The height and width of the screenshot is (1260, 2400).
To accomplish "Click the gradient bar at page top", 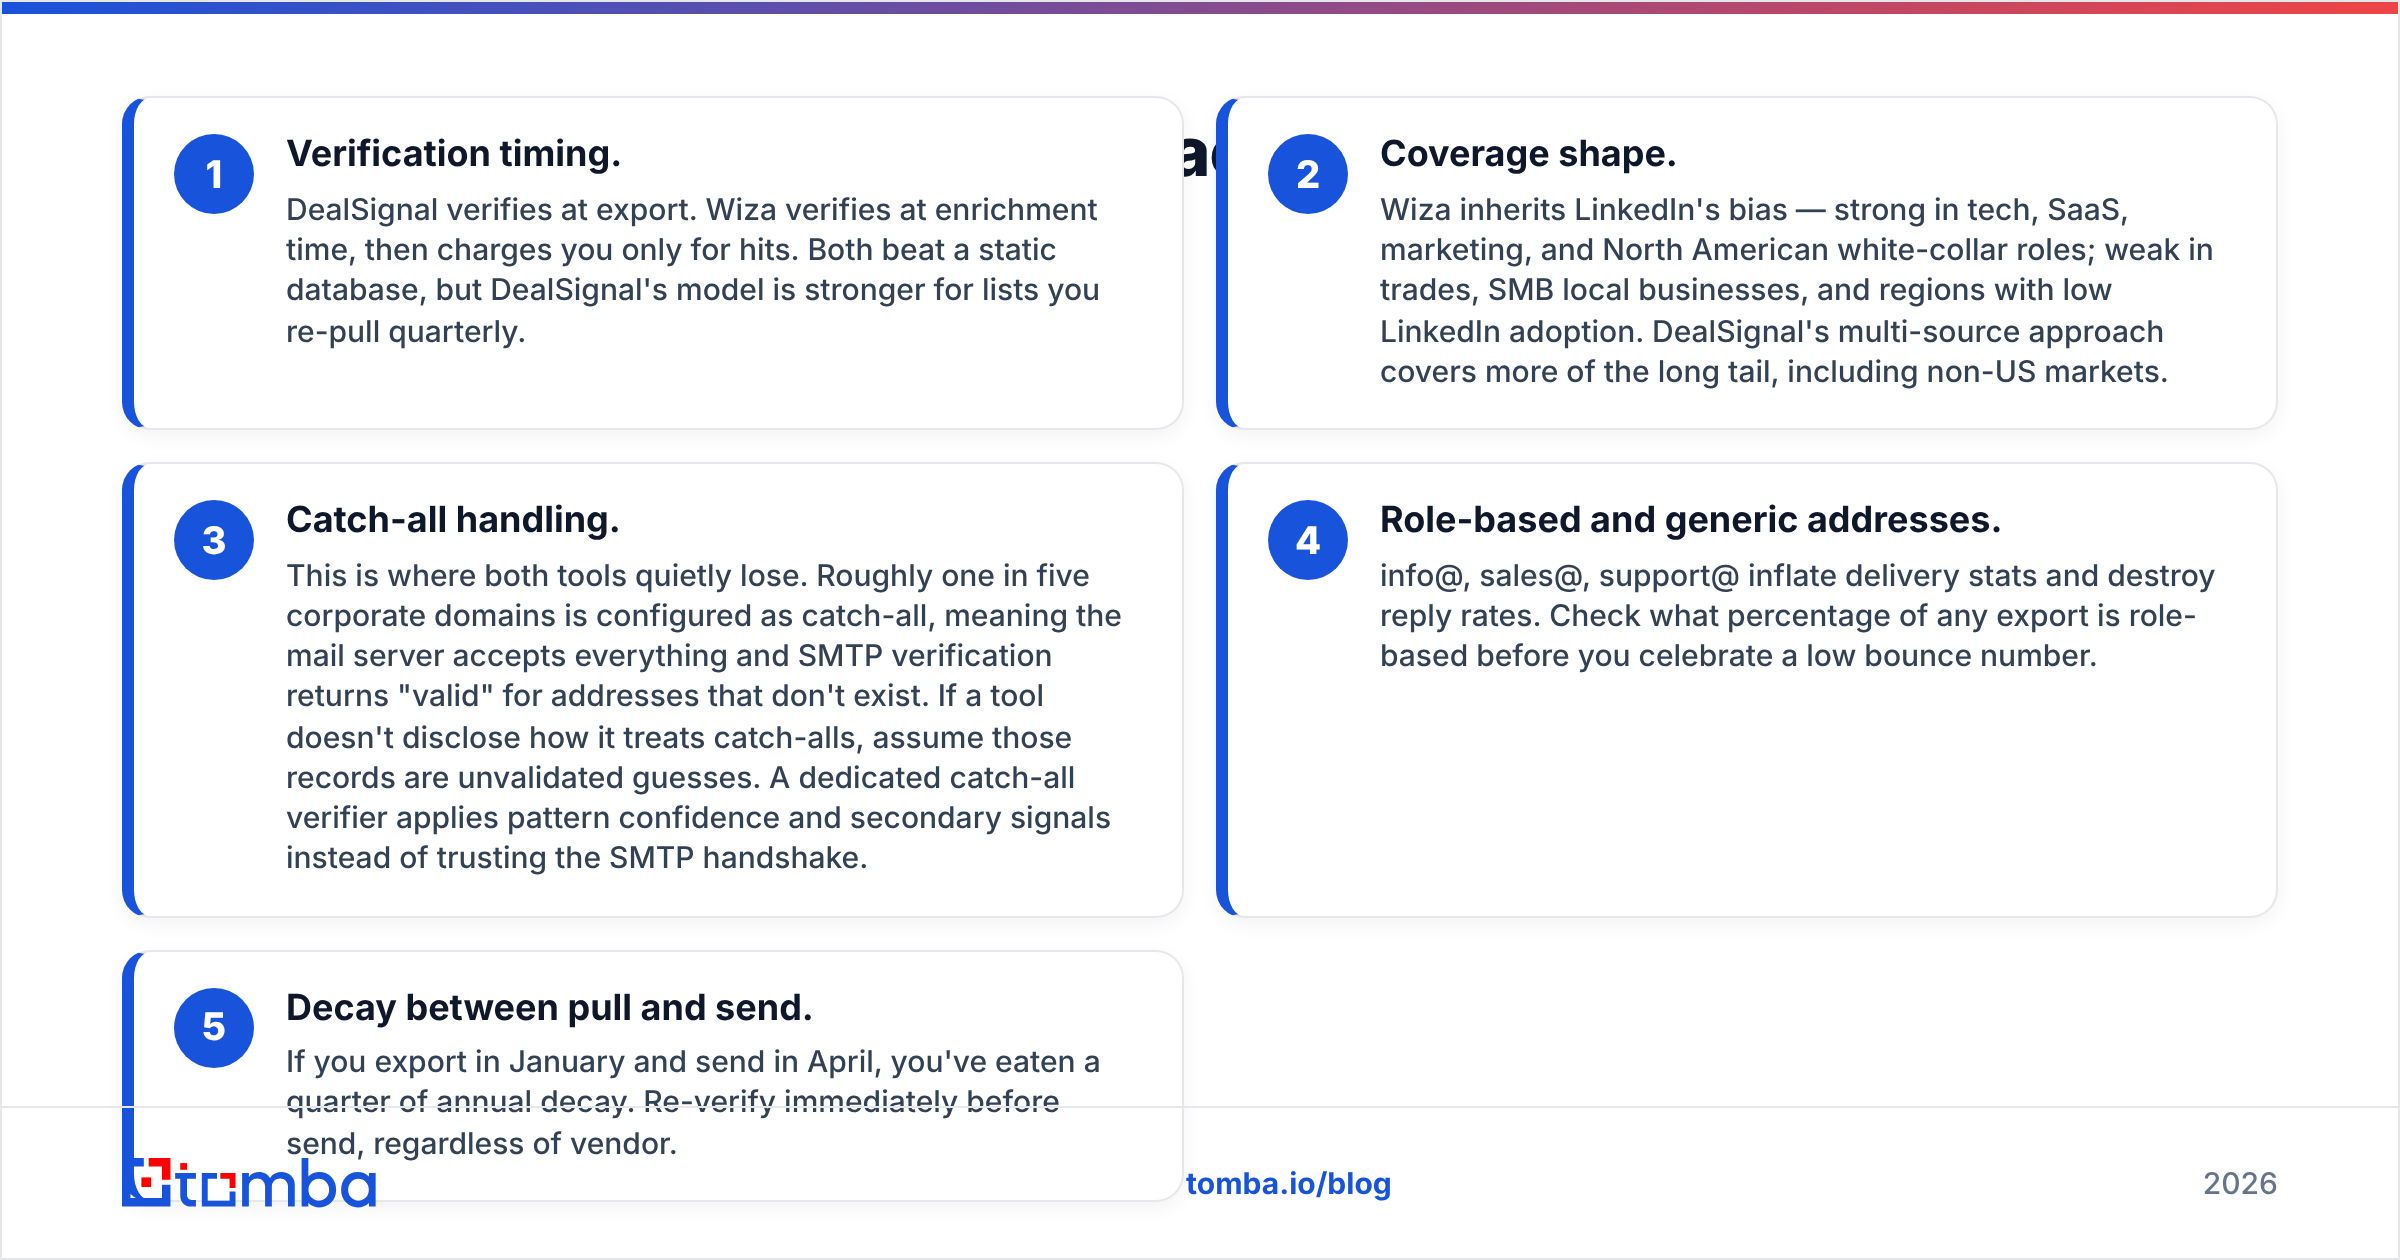I will click(1200, 7).
